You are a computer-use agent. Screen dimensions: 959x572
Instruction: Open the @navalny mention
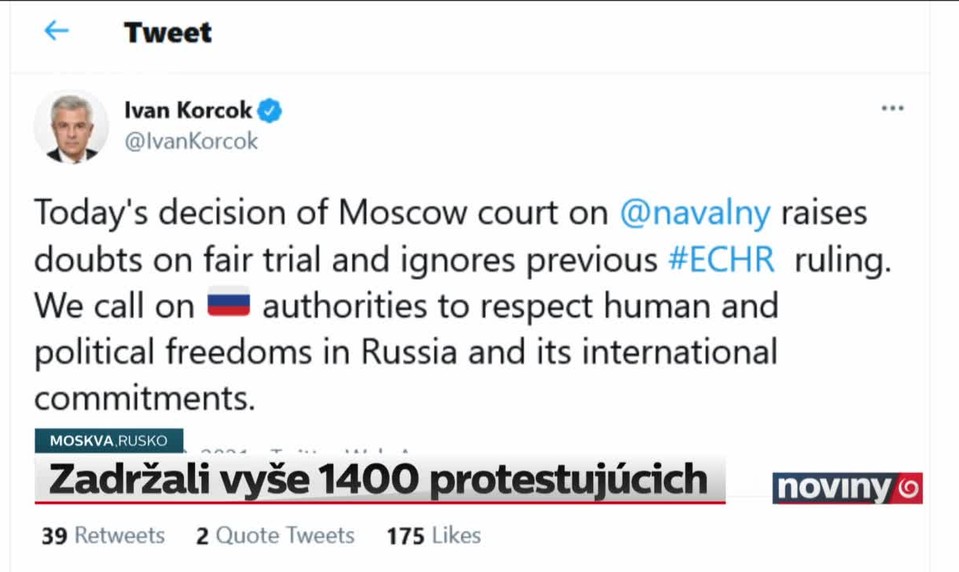[x=695, y=213]
